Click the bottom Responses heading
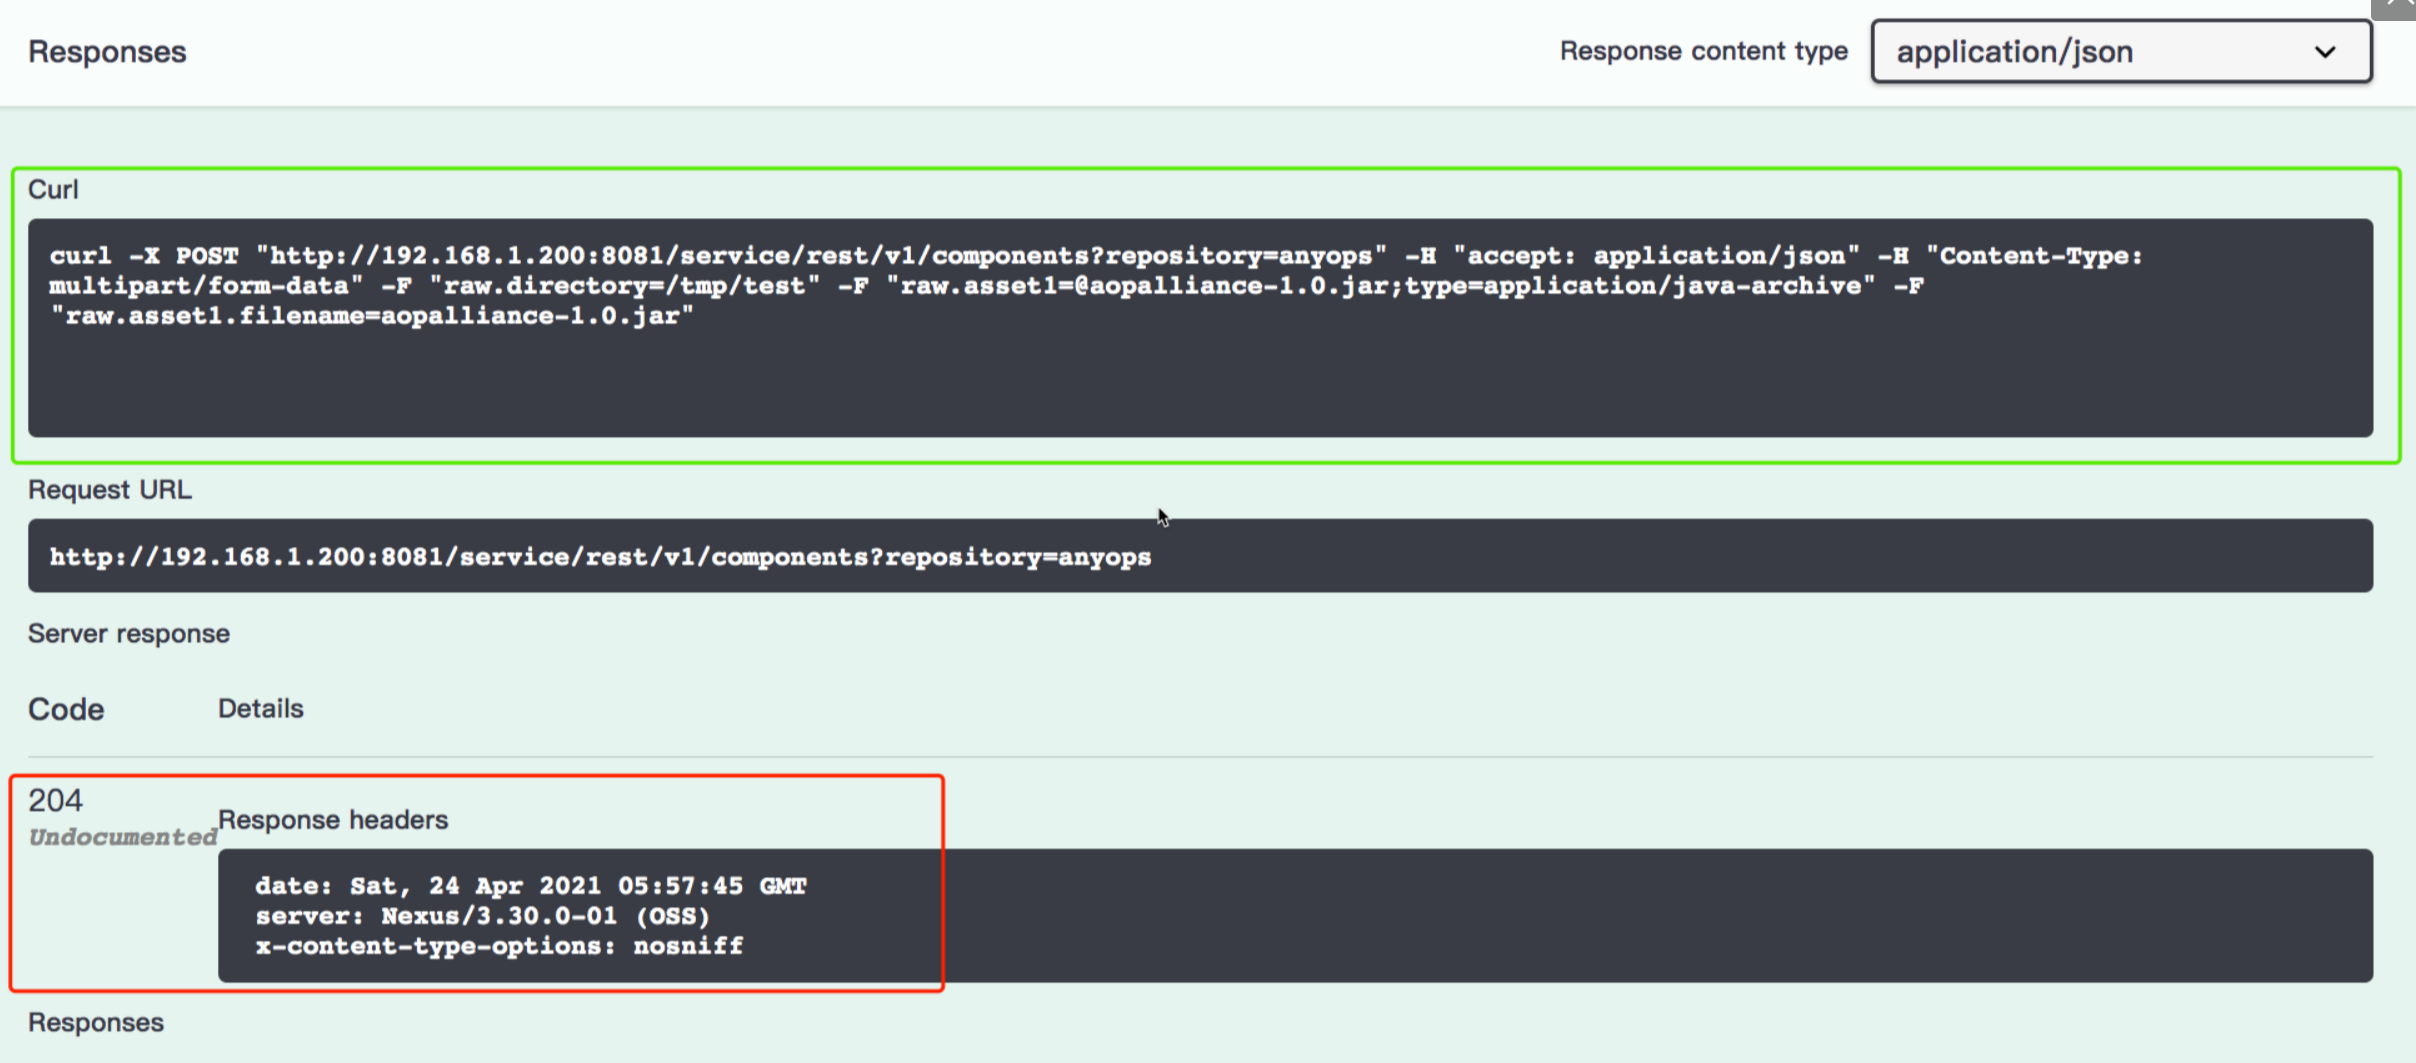Viewport: 2416px width, 1063px height. (x=96, y=1022)
